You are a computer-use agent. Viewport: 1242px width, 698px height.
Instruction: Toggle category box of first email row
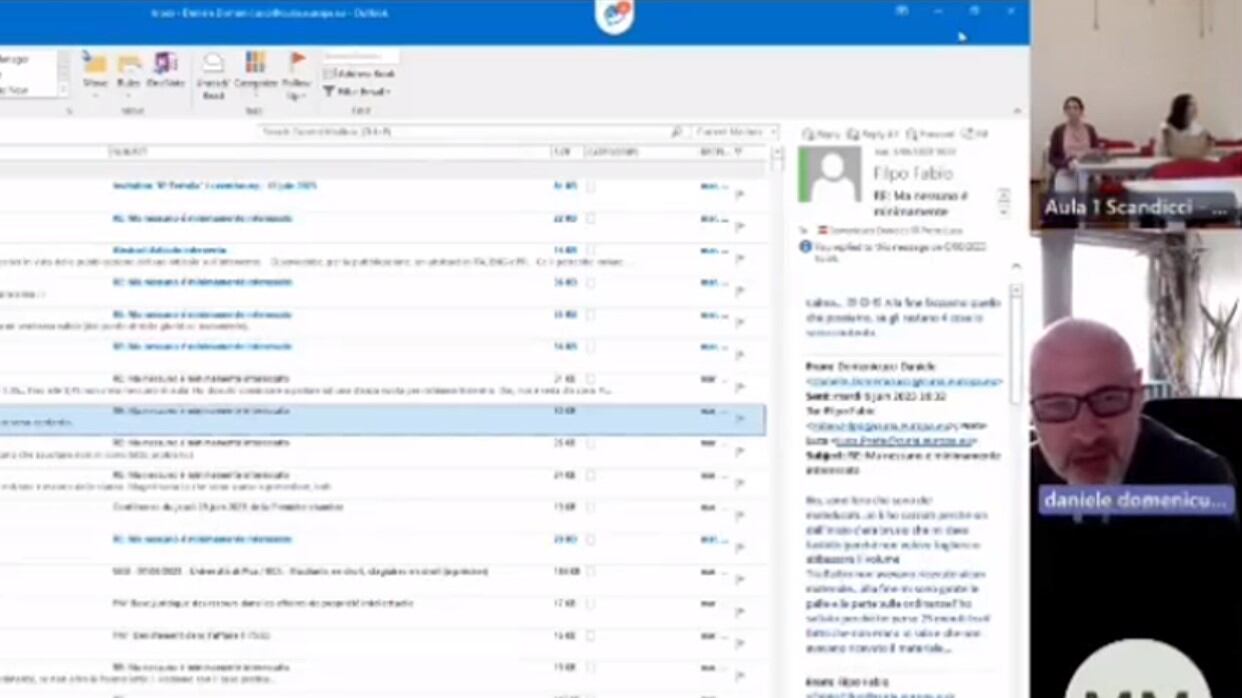(590, 186)
